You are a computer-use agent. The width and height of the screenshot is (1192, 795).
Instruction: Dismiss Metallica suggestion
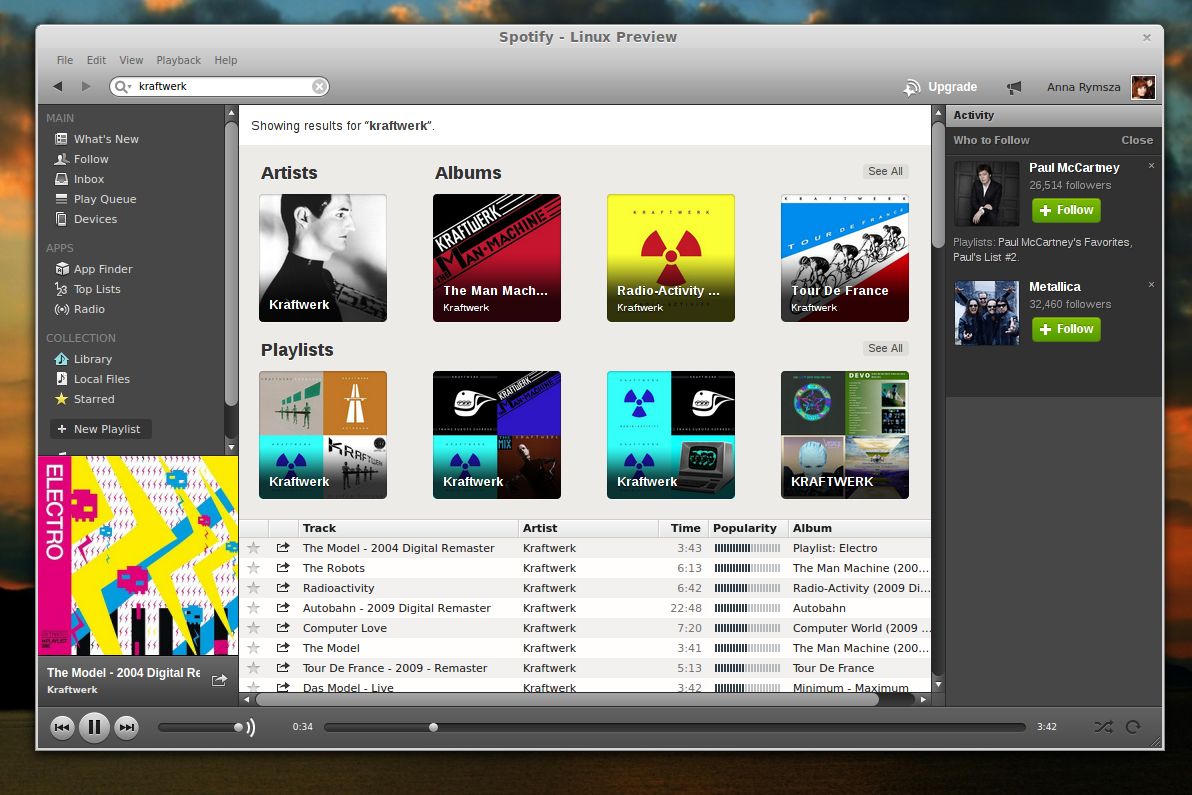1151,285
